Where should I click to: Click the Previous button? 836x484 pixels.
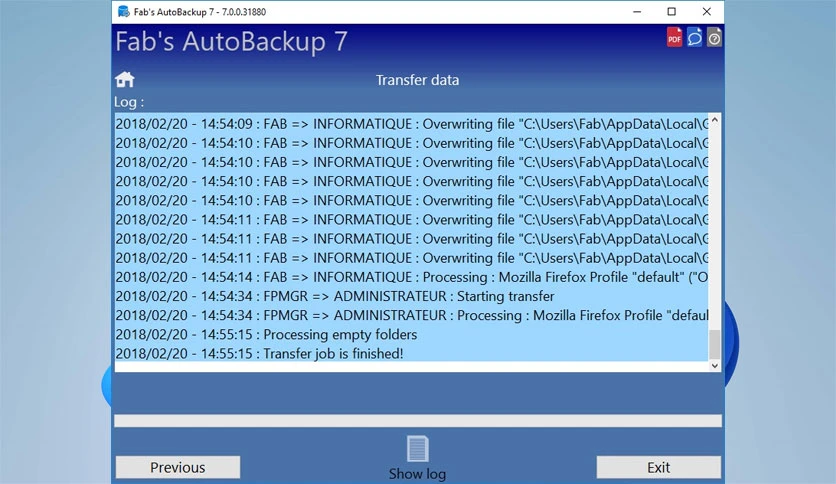pyautogui.click(x=178, y=467)
